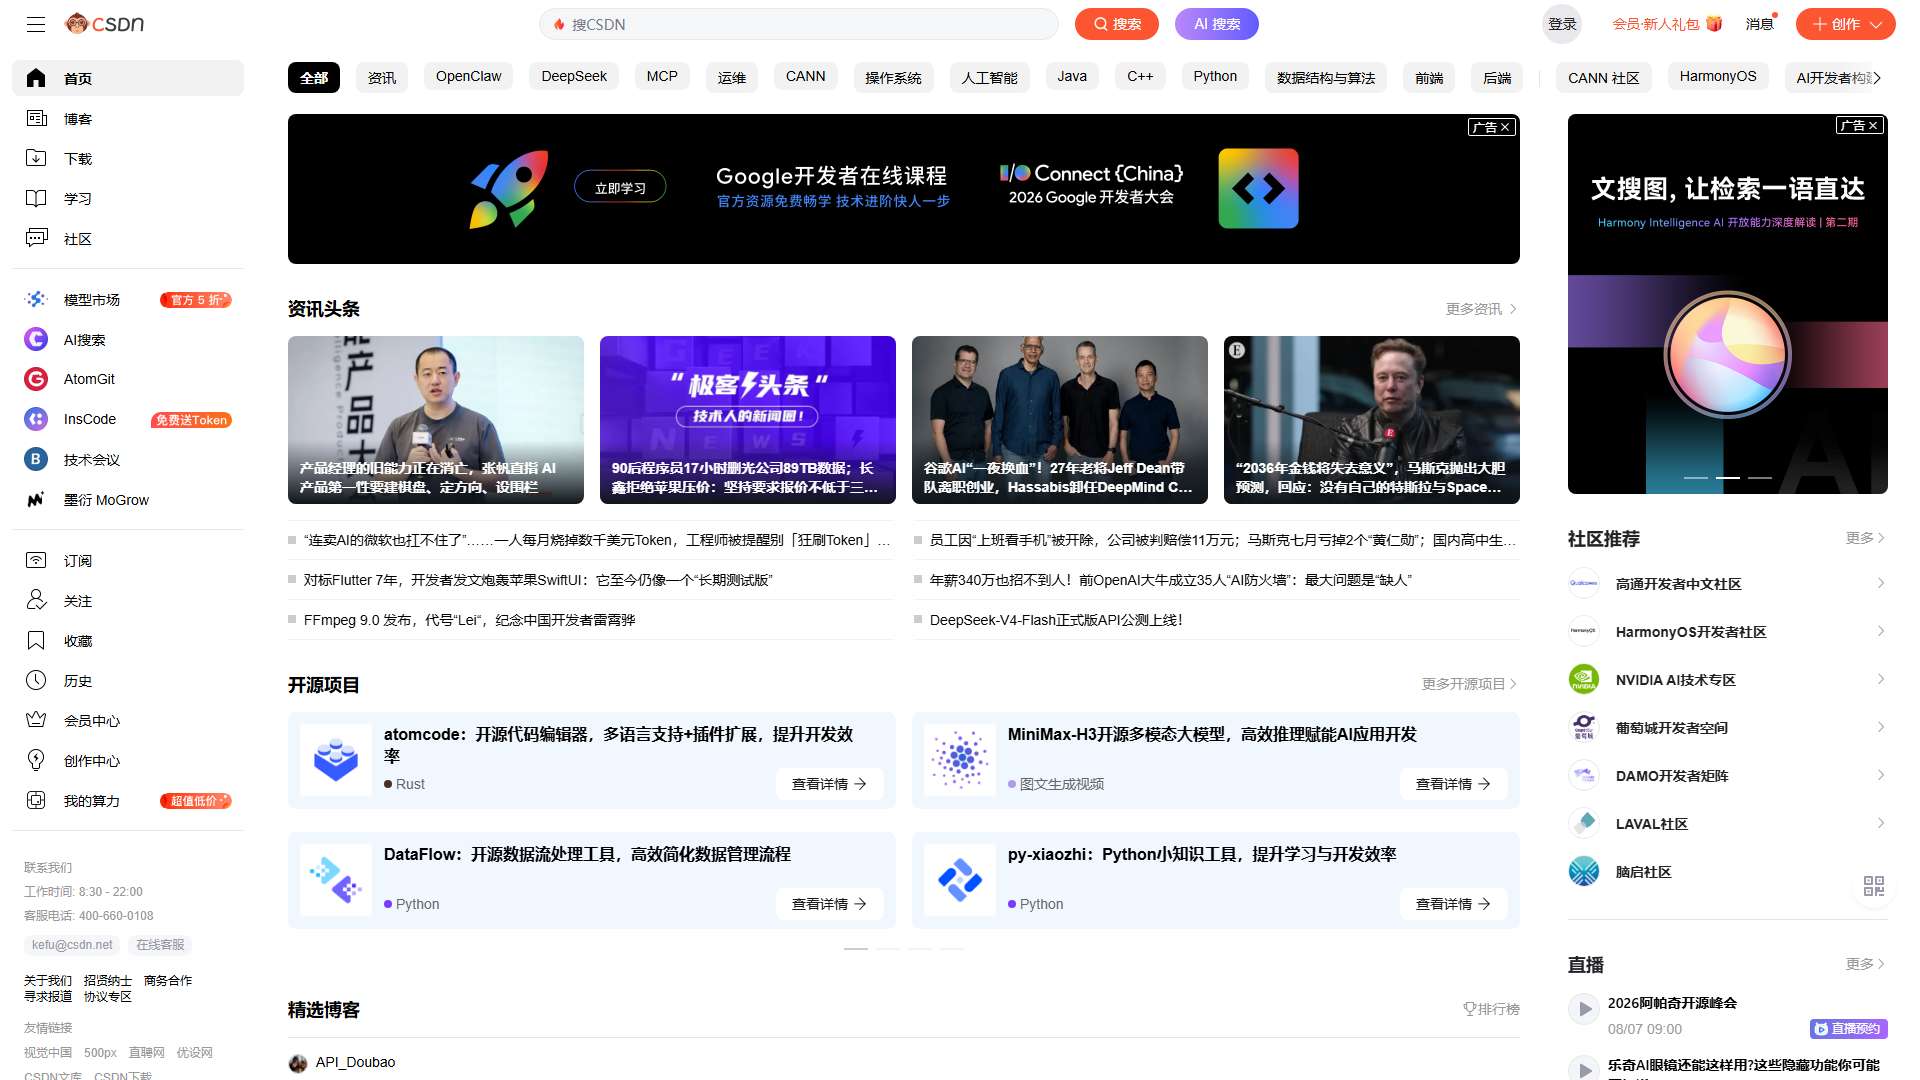Open the 历史 clock icon

click(x=36, y=681)
